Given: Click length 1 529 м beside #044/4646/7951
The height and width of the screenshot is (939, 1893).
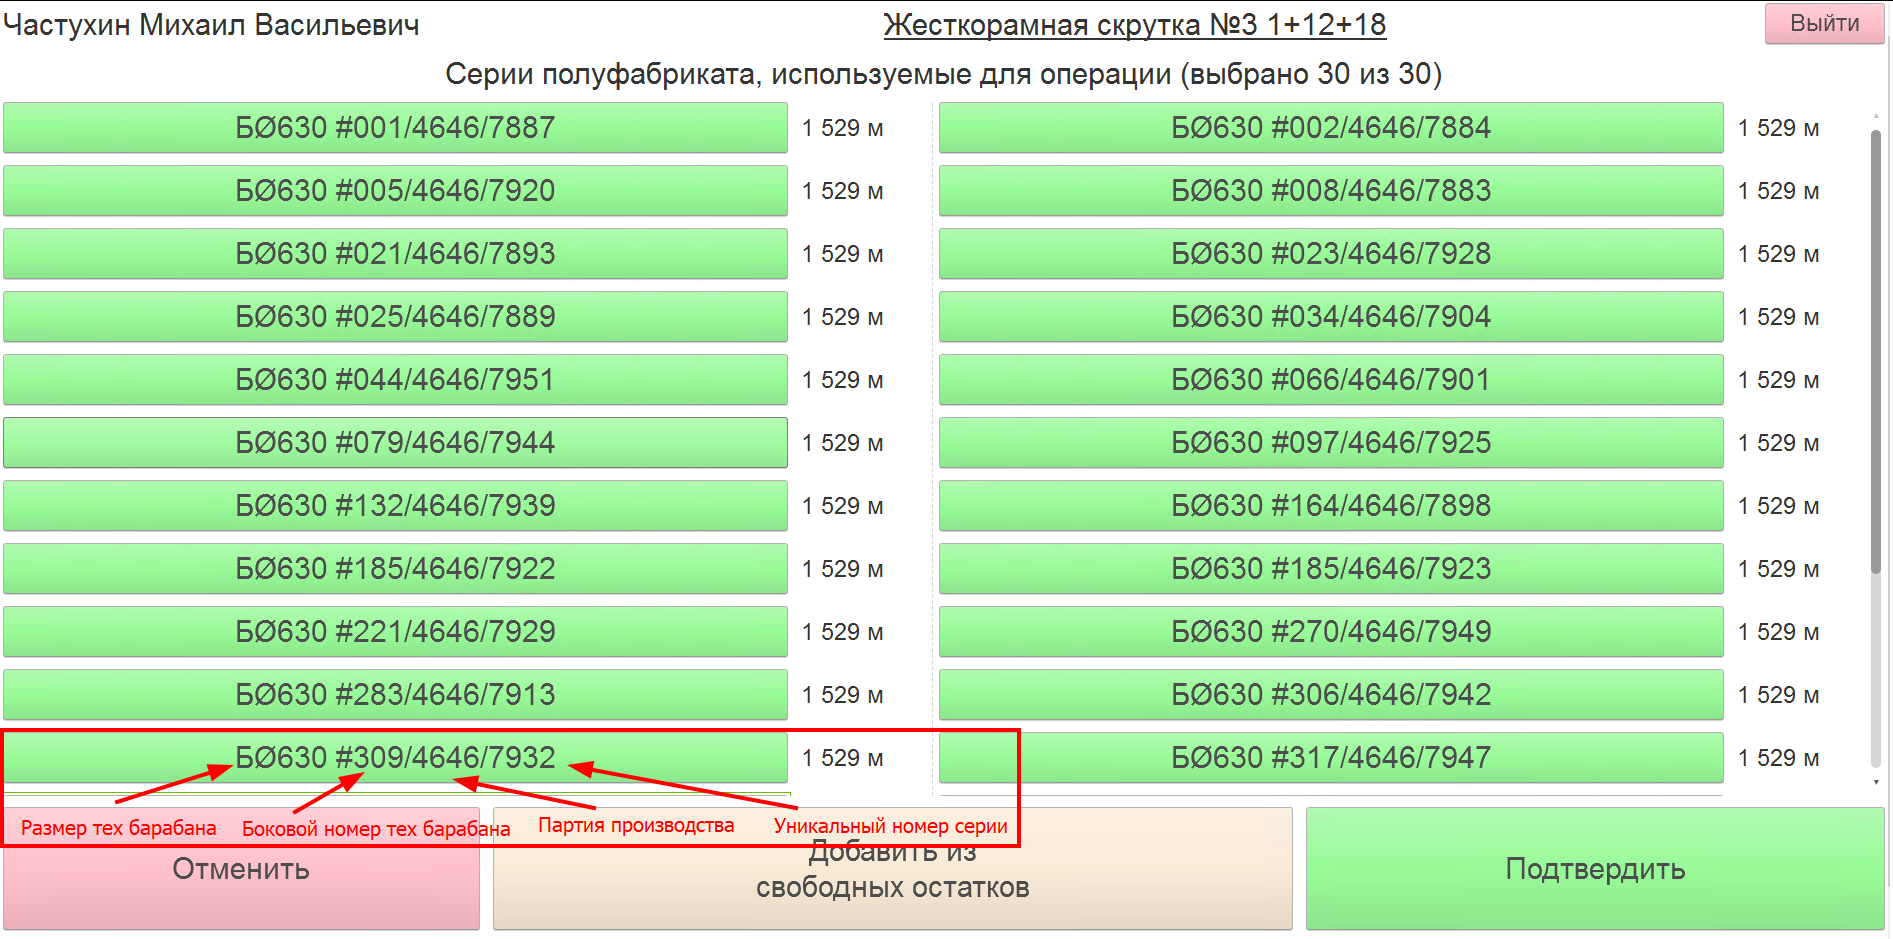Looking at the screenshot, I should (842, 380).
